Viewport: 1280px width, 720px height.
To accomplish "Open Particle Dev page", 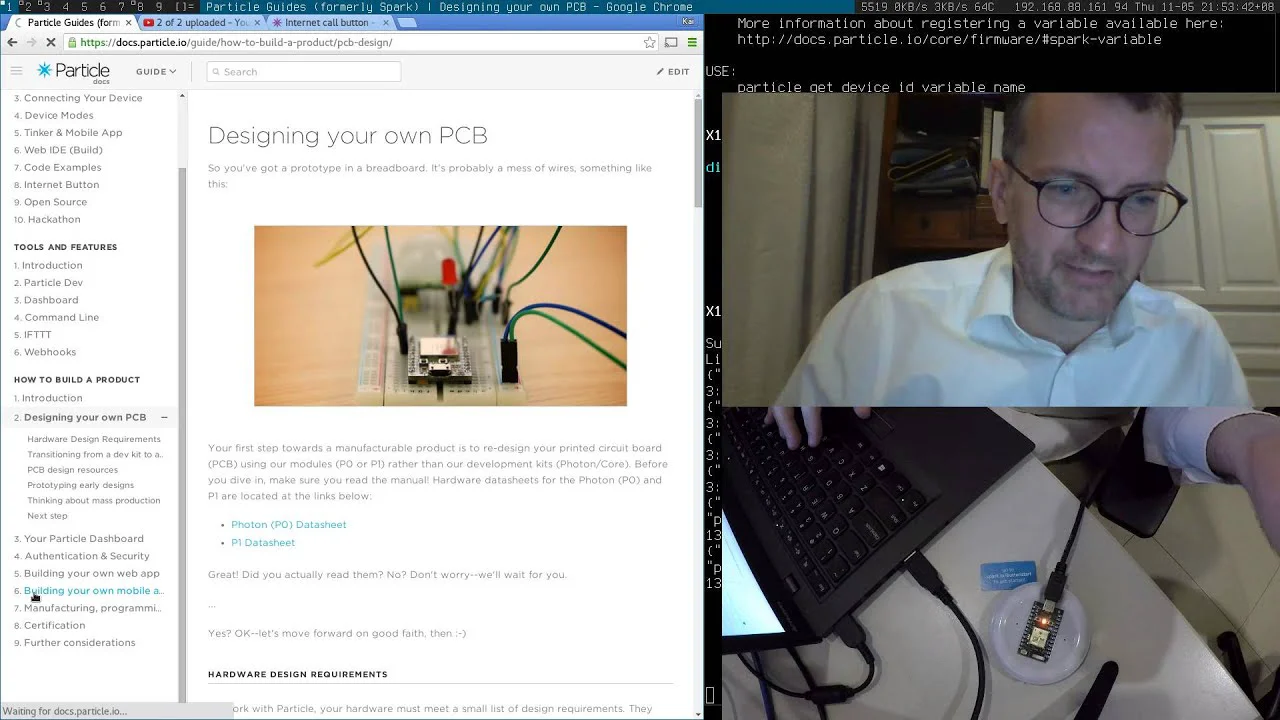I will coord(53,283).
